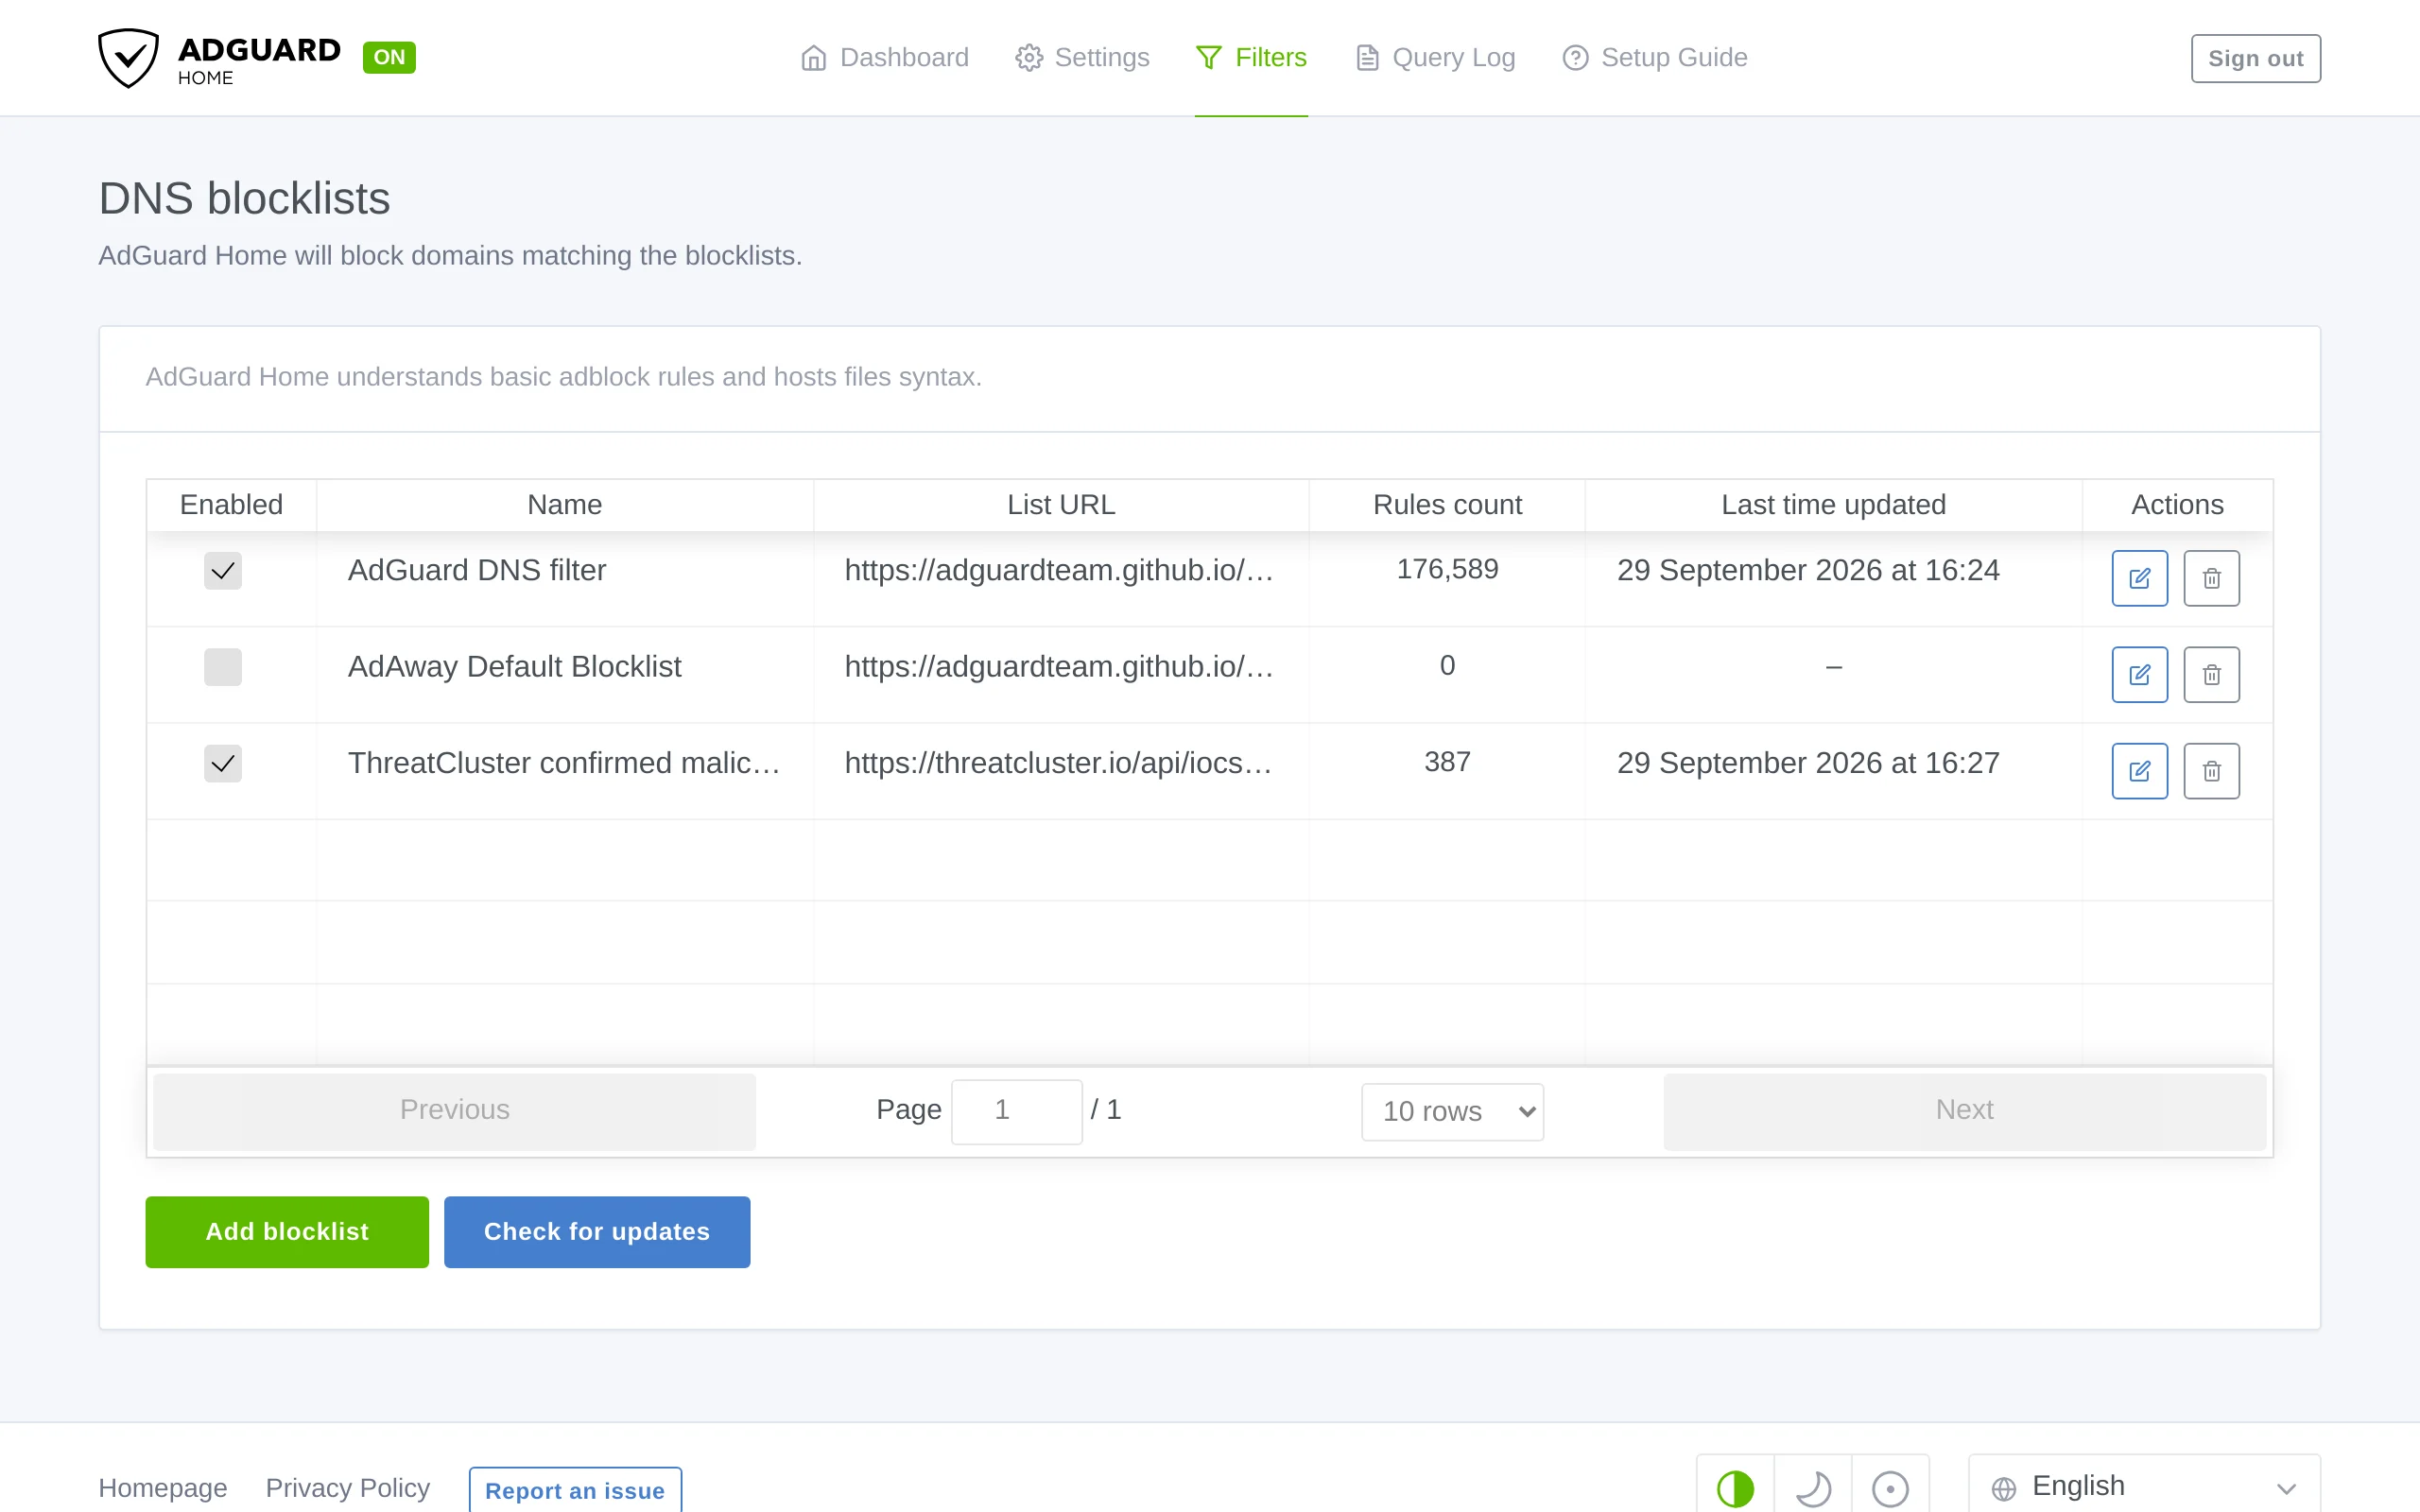Open the Setup Guide tab
The width and height of the screenshot is (2420, 1512).
pyautogui.click(x=1655, y=58)
